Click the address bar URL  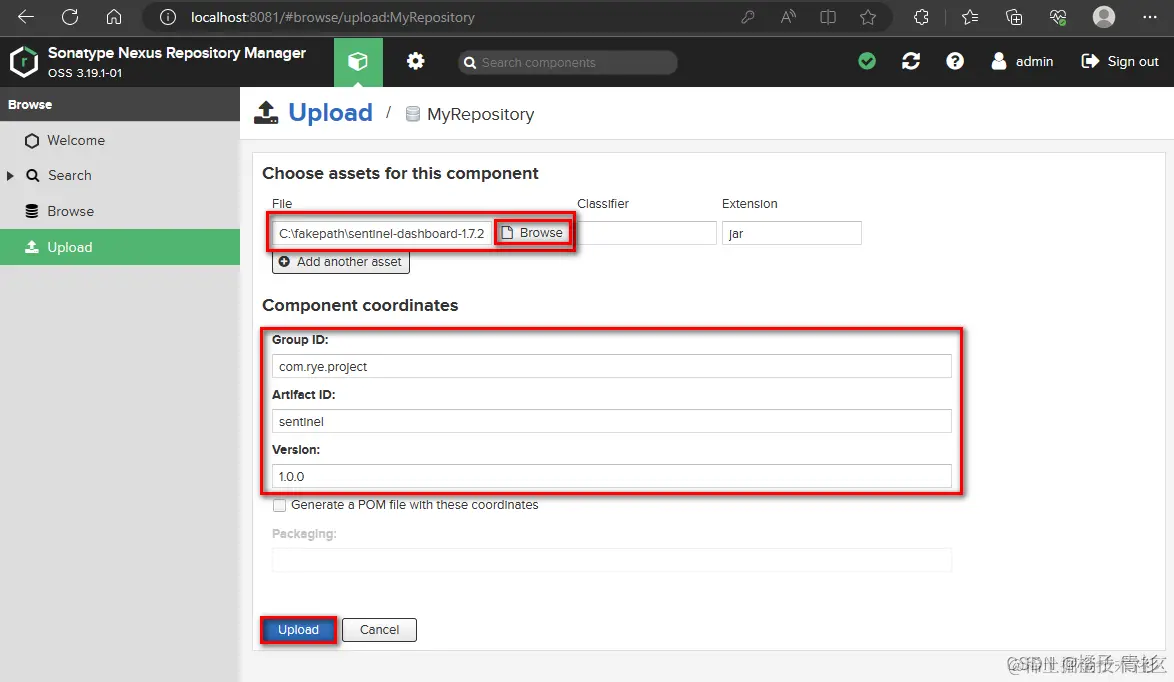point(332,17)
